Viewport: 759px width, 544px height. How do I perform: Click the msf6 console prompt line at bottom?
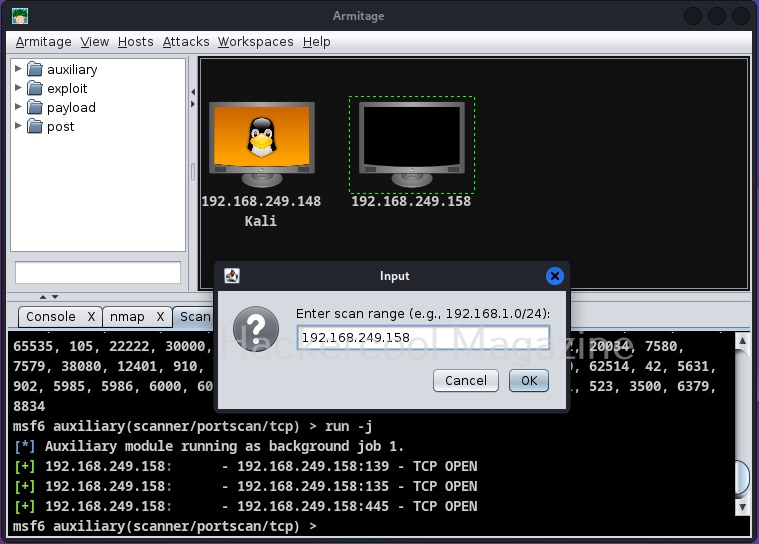[165, 526]
